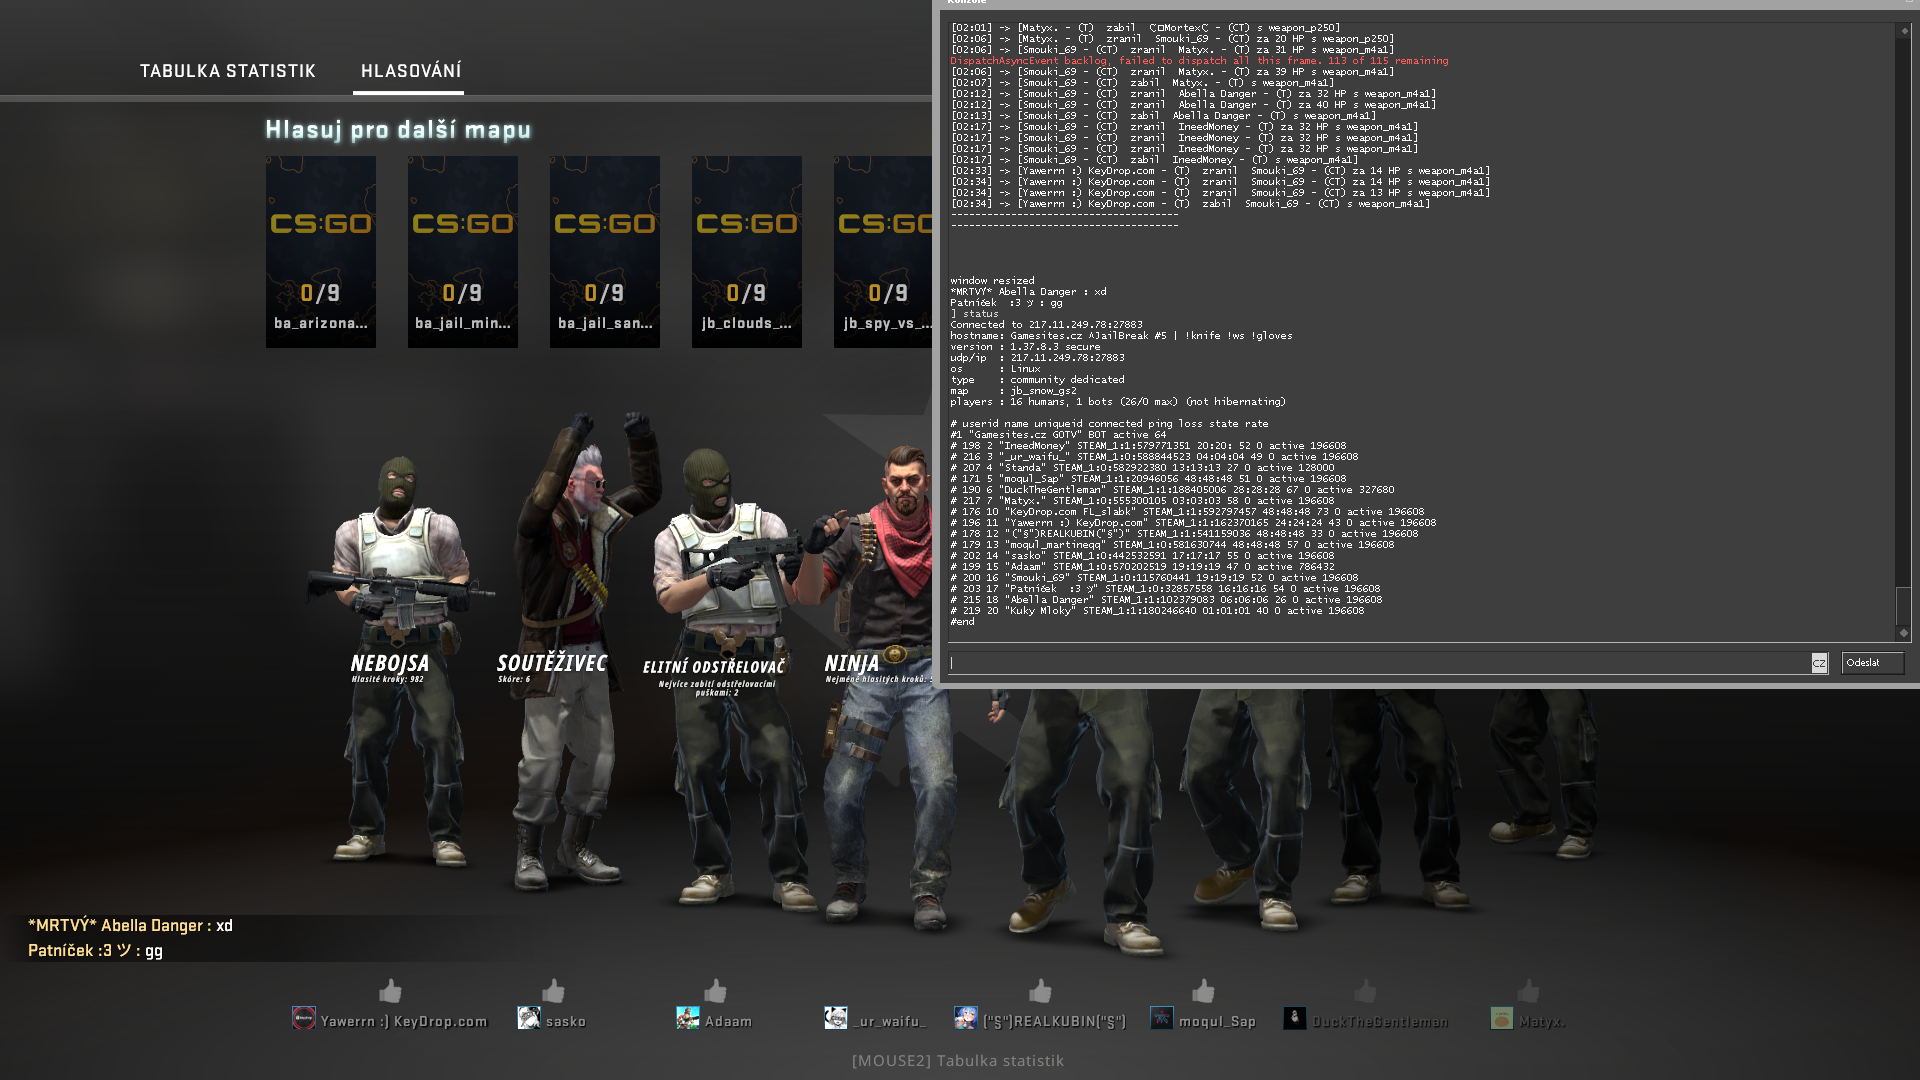Click DuckTheGentleman's avatar icon
The image size is (1920, 1080).
[1294, 1019]
